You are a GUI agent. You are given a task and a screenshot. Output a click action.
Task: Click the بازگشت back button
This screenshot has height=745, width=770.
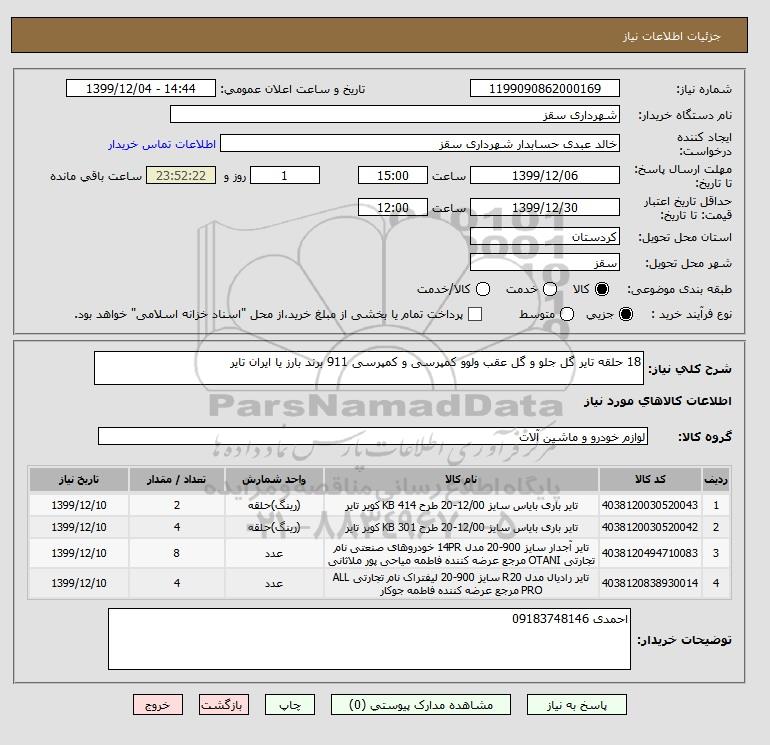point(223,705)
